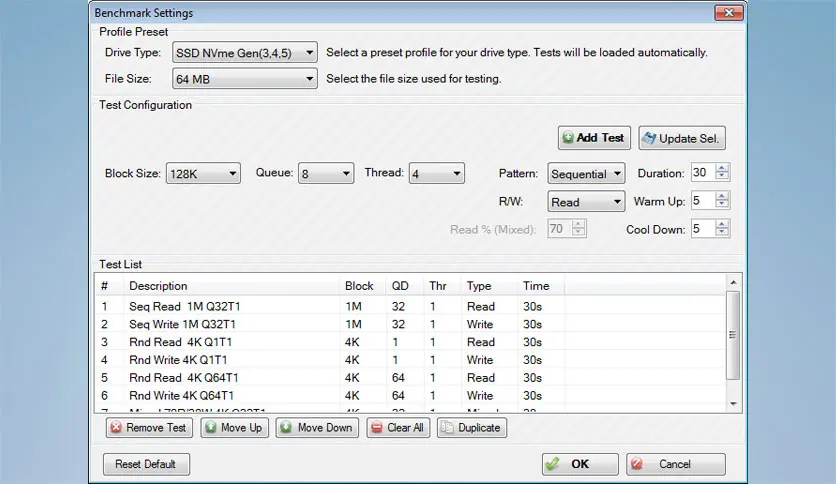Click the Update Sel. button
Image resolution: width=836 pixels, height=484 pixels.
pyautogui.click(x=681, y=139)
